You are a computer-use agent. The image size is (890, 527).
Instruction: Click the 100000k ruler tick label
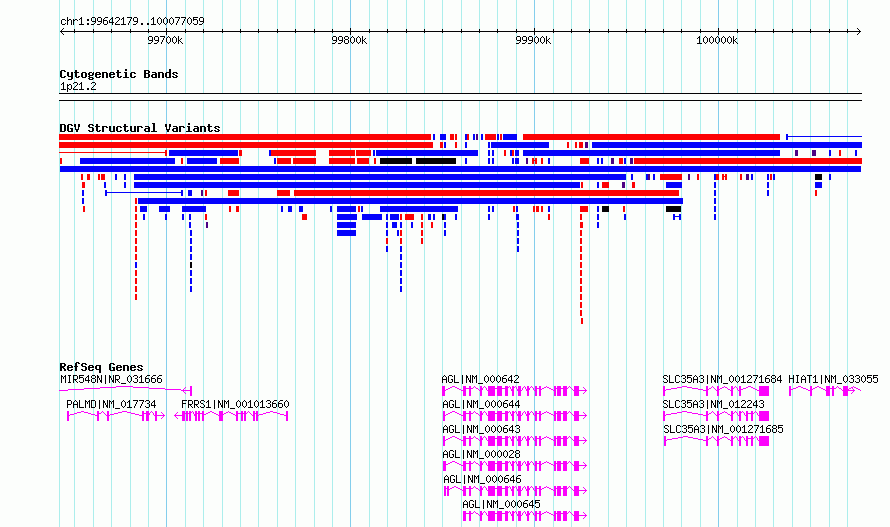pyautogui.click(x=717, y=40)
